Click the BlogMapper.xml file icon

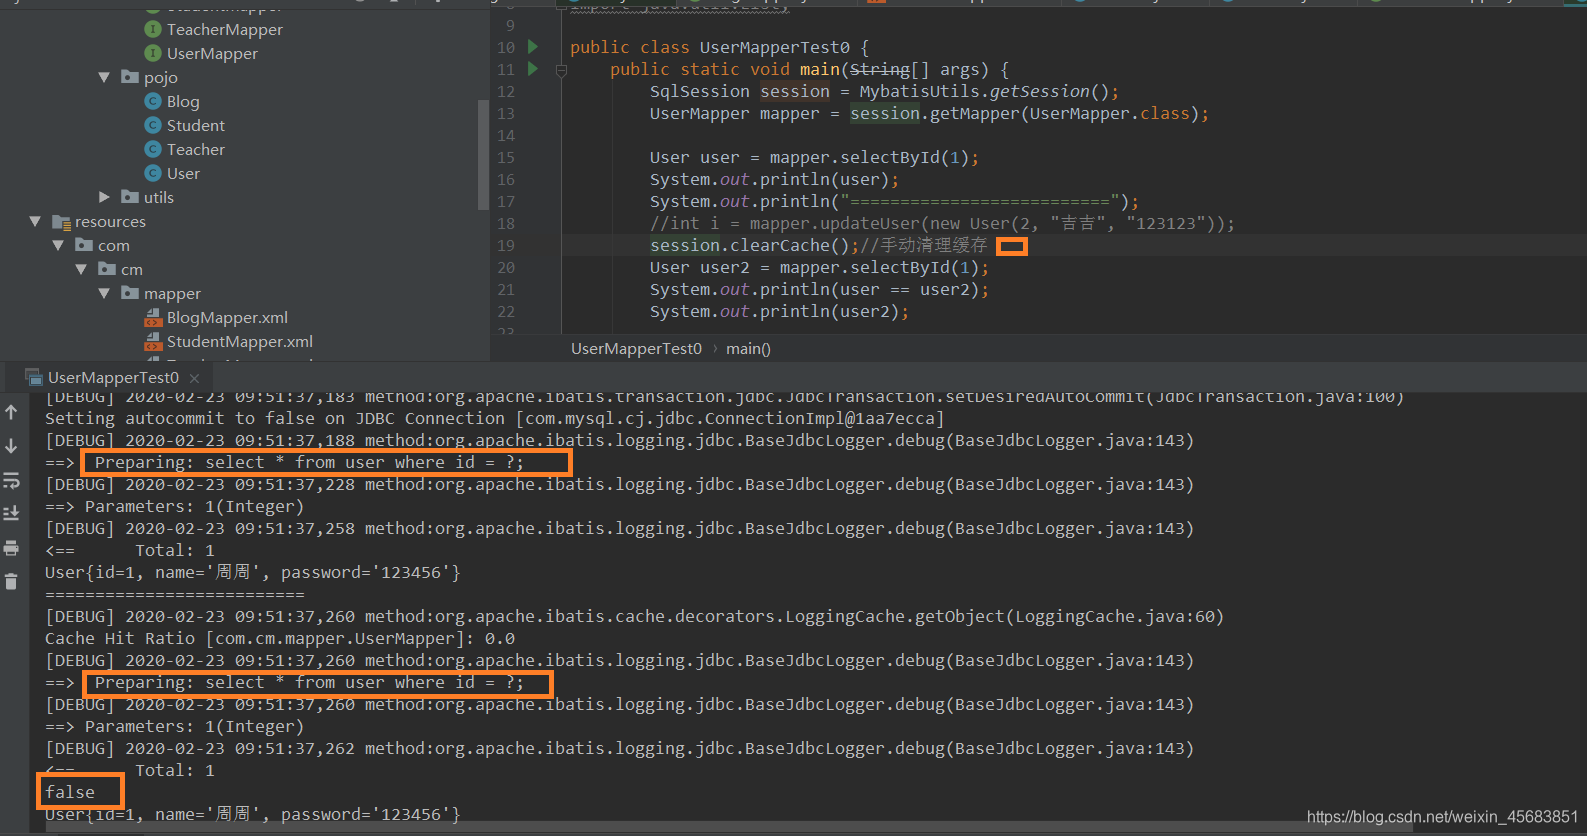(153, 318)
